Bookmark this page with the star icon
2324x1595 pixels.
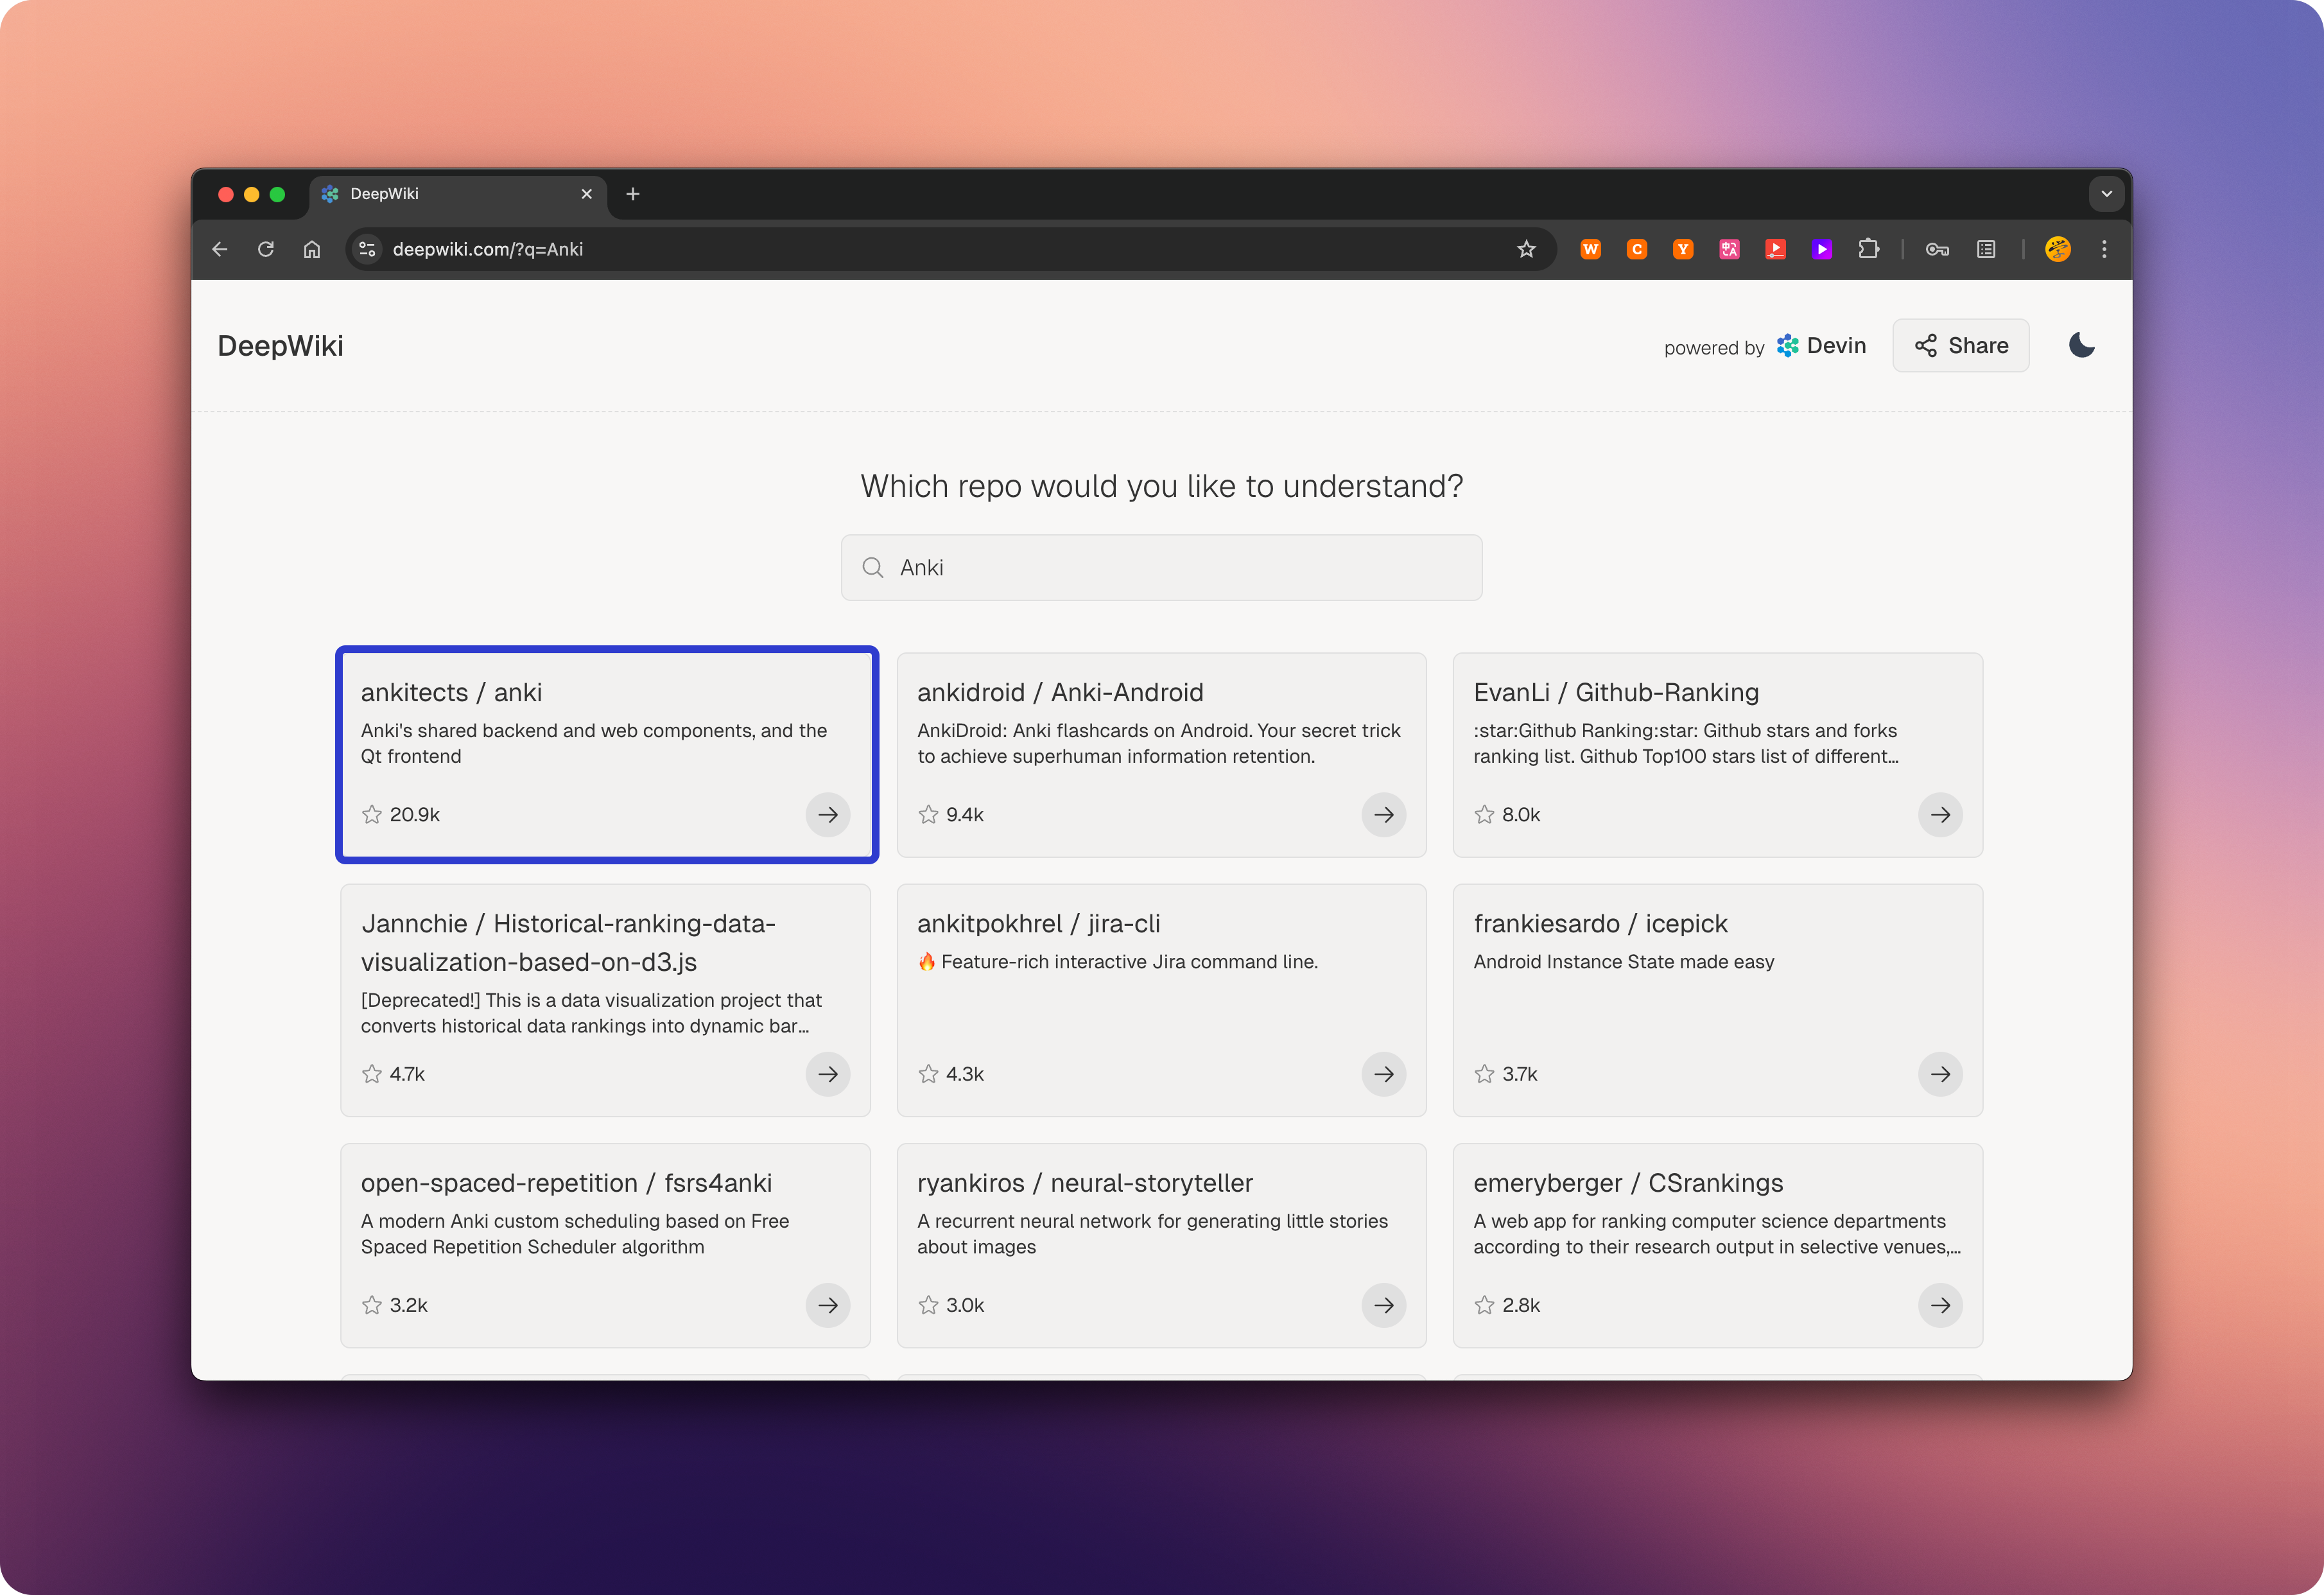pos(1526,249)
